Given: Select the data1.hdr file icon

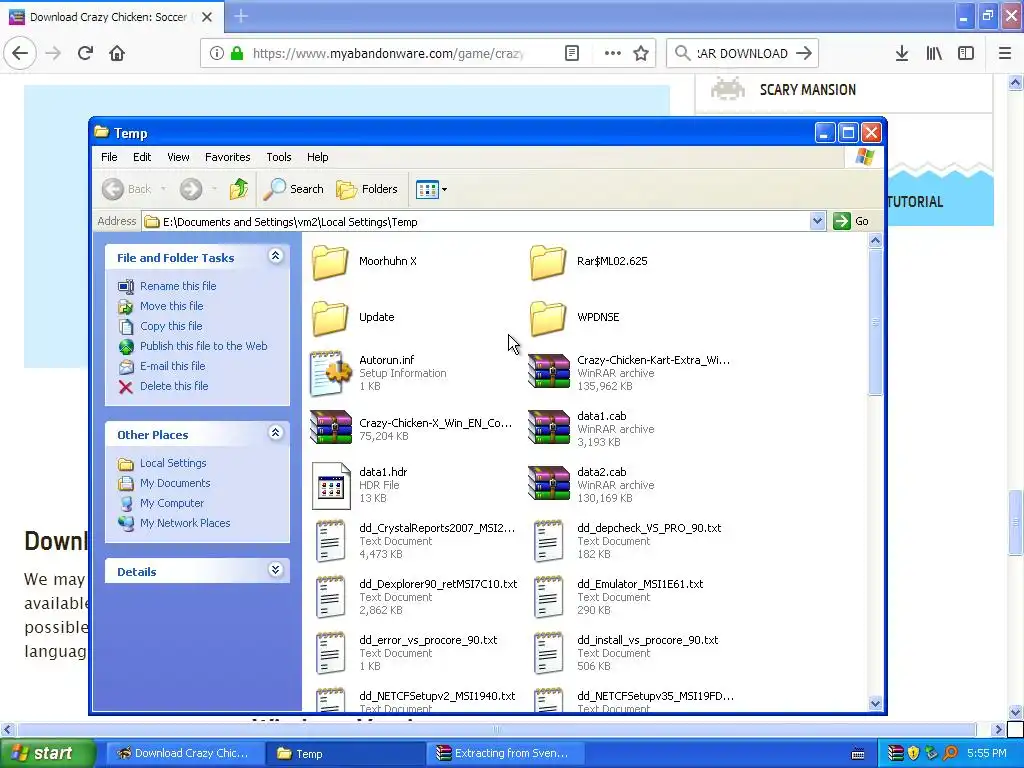Looking at the screenshot, I should pos(331,485).
